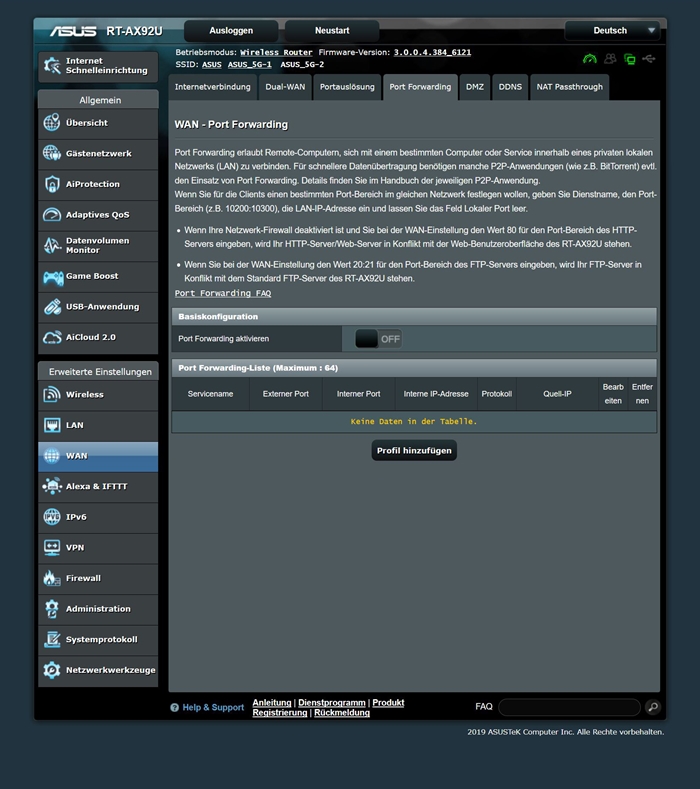Click the Wireless Router operation mode link
Image resolution: width=700 pixels, height=789 pixels.
276,52
